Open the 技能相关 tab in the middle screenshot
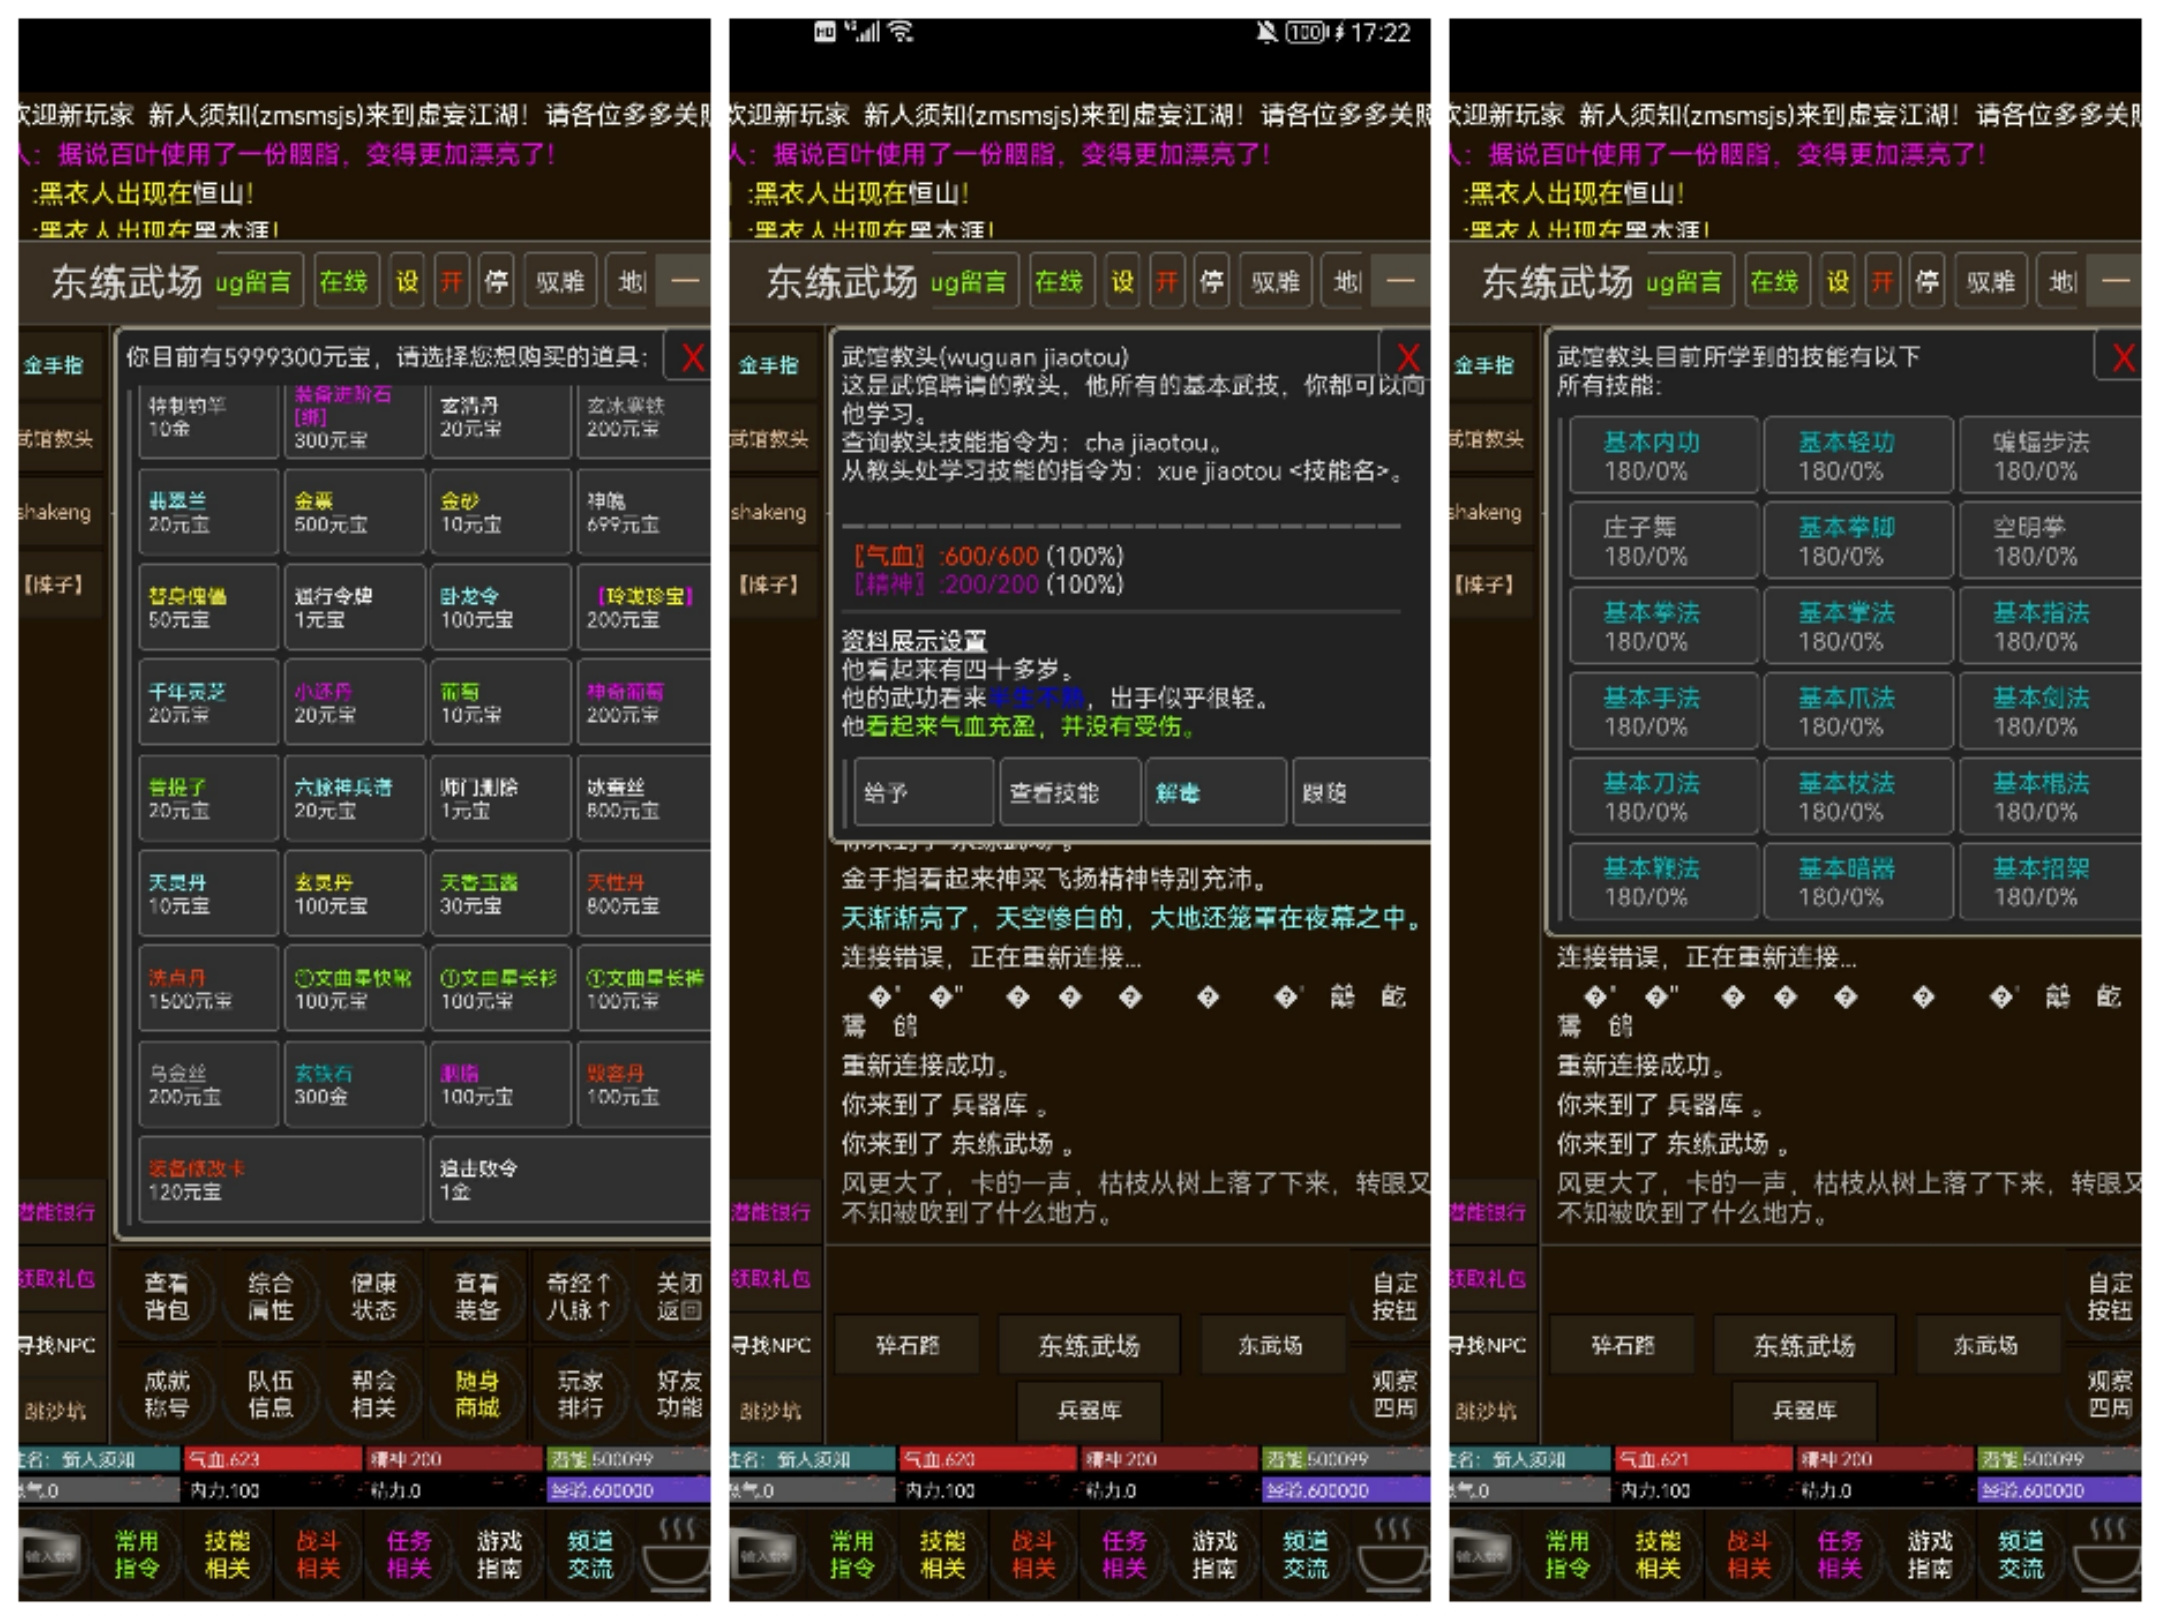2160x1620 pixels. pyautogui.click(x=942, y=1554)
